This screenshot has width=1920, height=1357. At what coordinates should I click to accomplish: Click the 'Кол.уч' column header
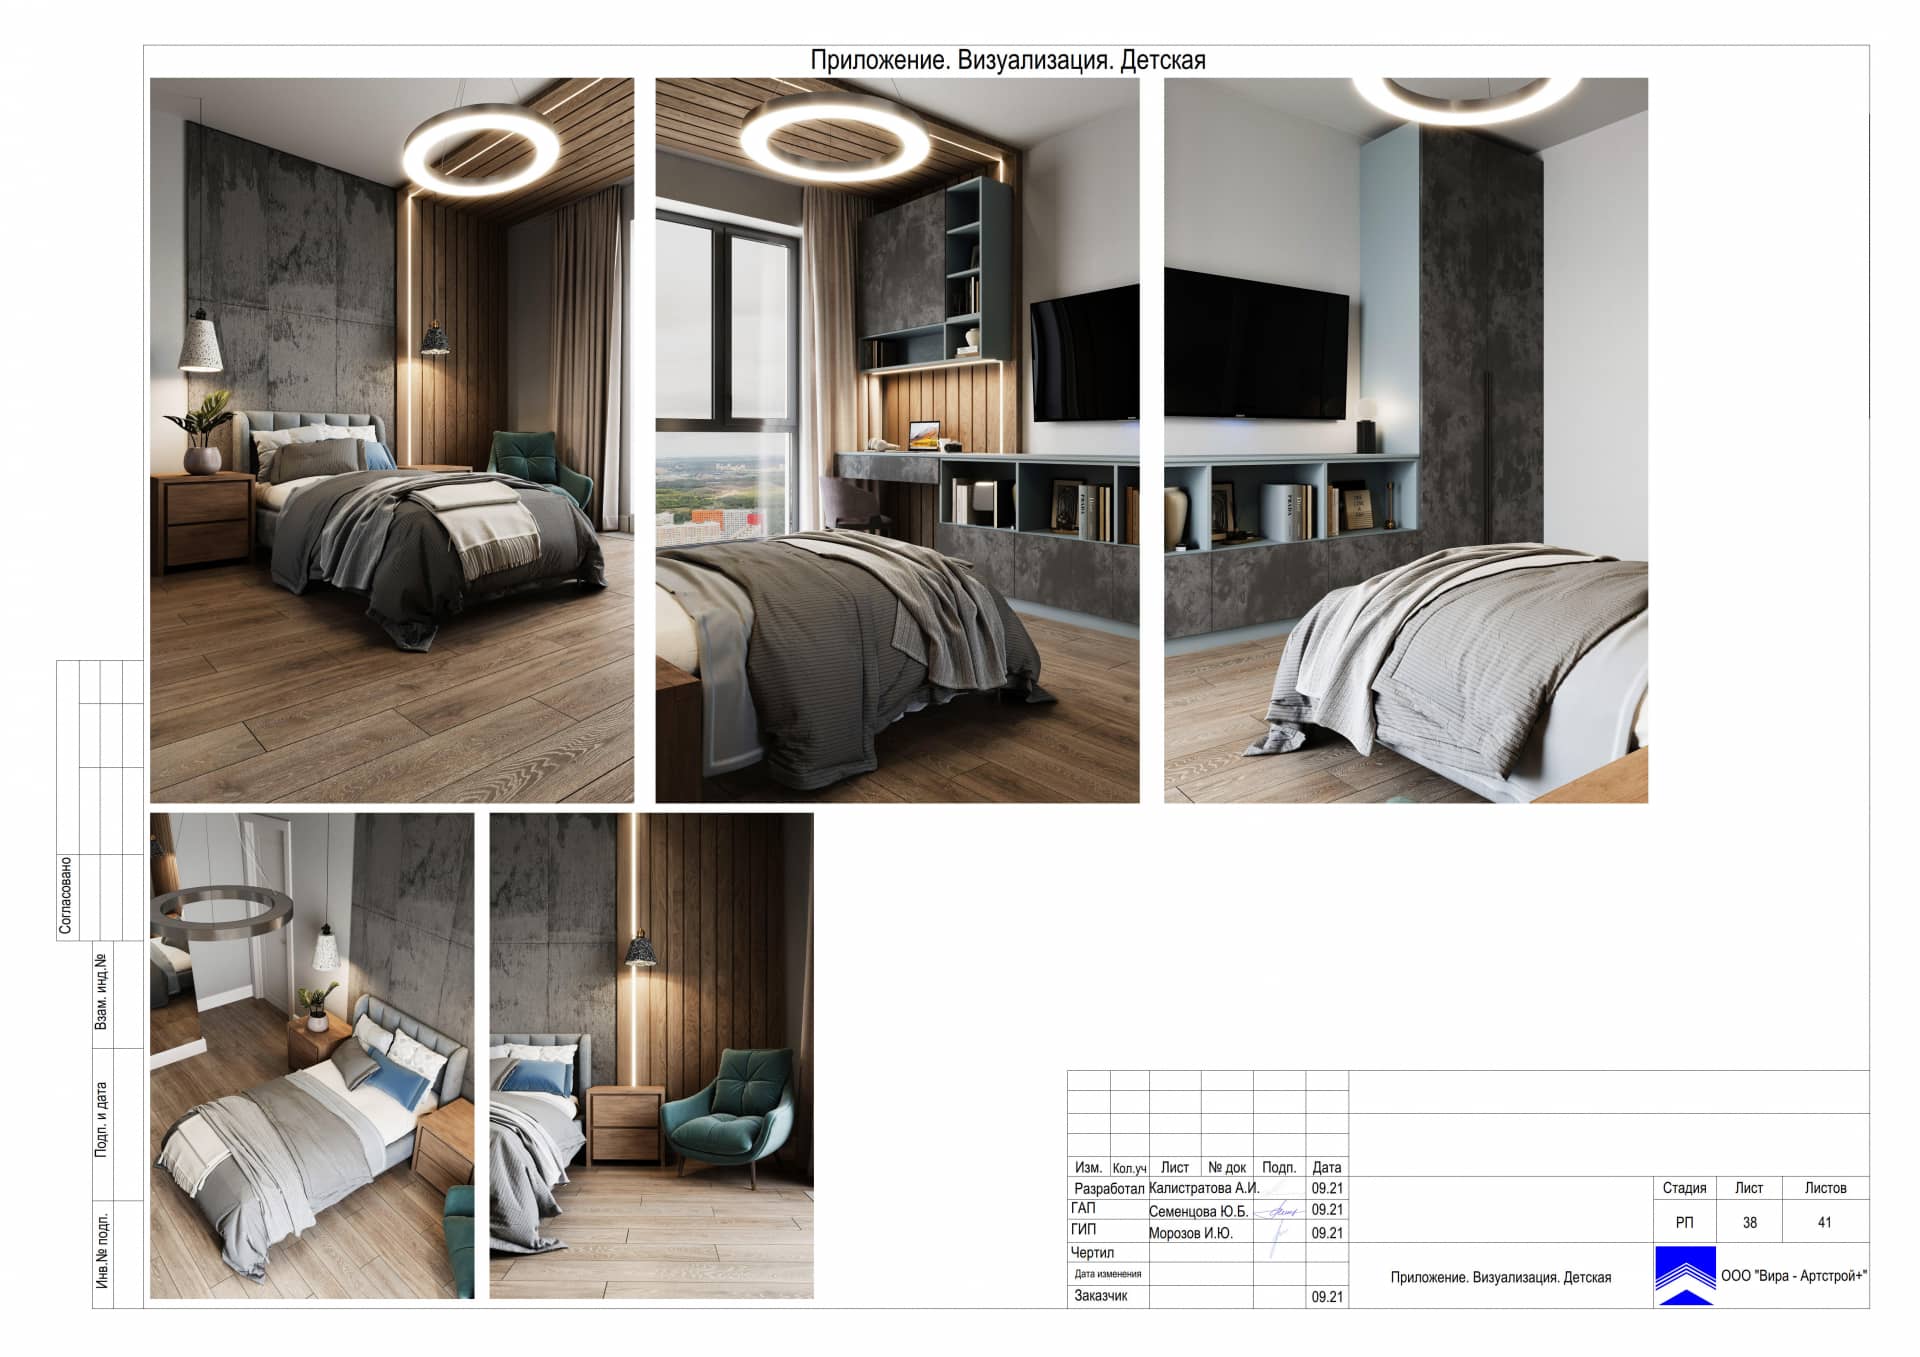click(1130, 1168)
